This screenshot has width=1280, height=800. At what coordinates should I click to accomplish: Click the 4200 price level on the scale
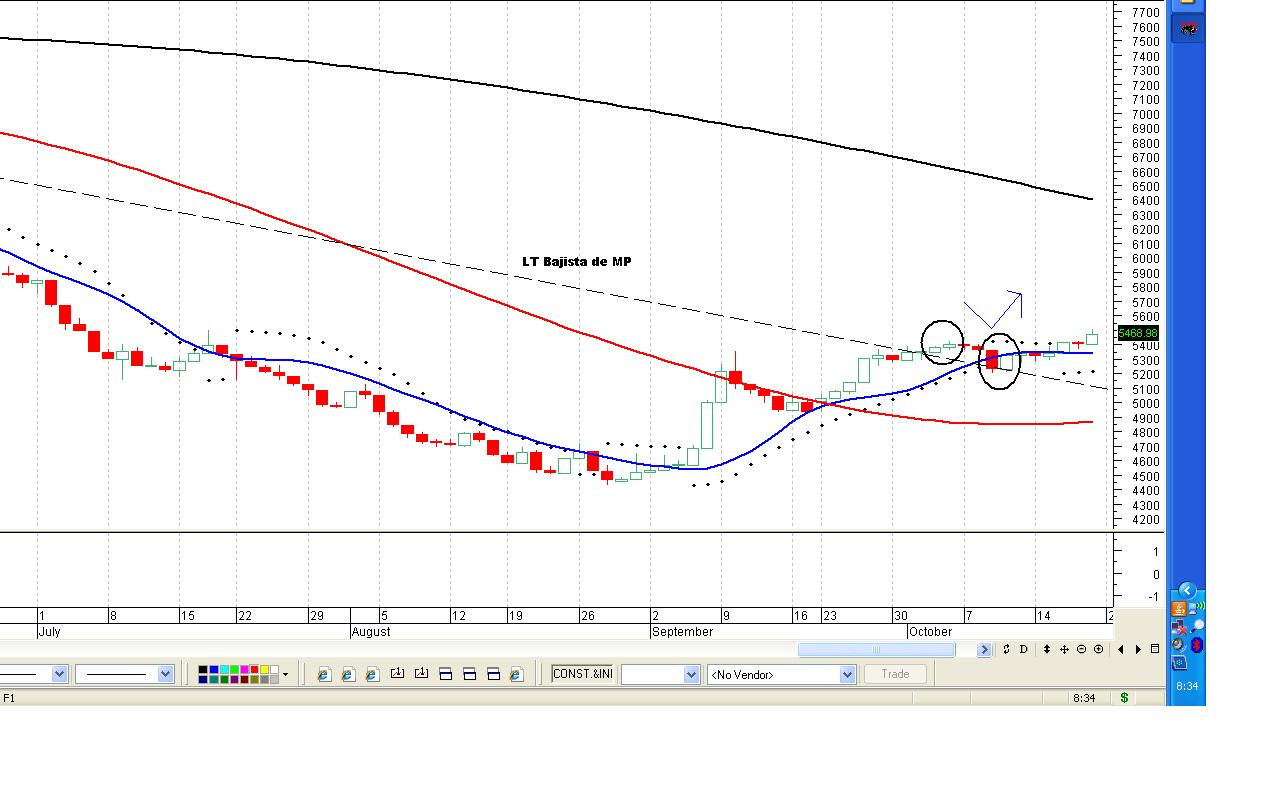point(1146,520)
